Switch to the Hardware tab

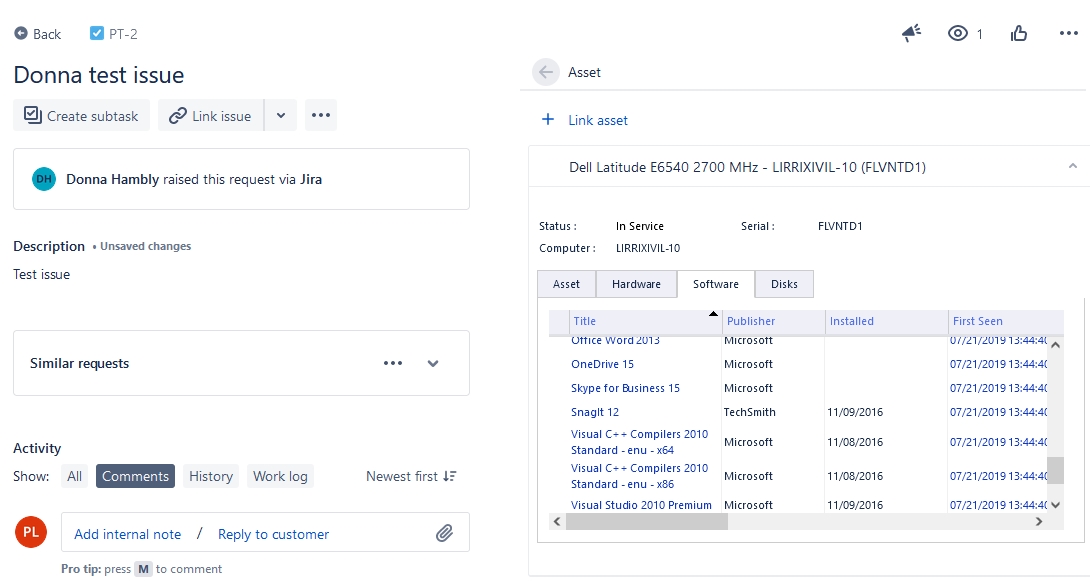point(636,284)
